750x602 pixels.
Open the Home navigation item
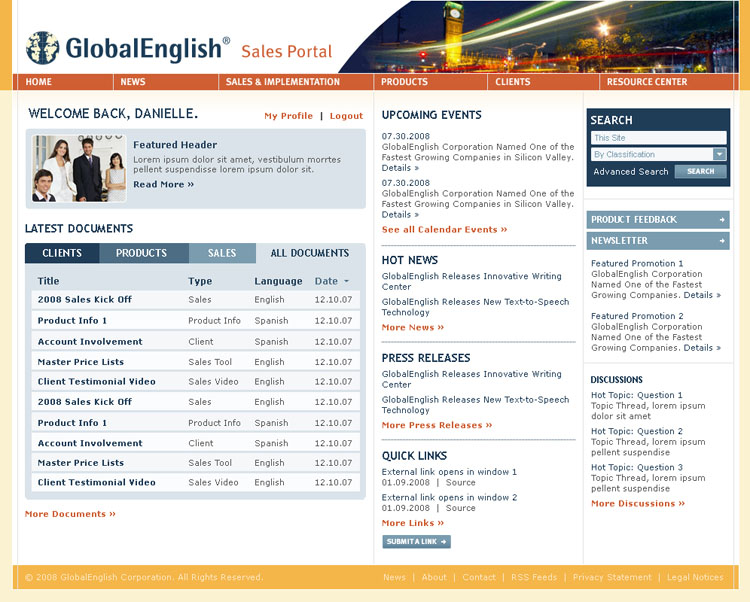[38, 82]
